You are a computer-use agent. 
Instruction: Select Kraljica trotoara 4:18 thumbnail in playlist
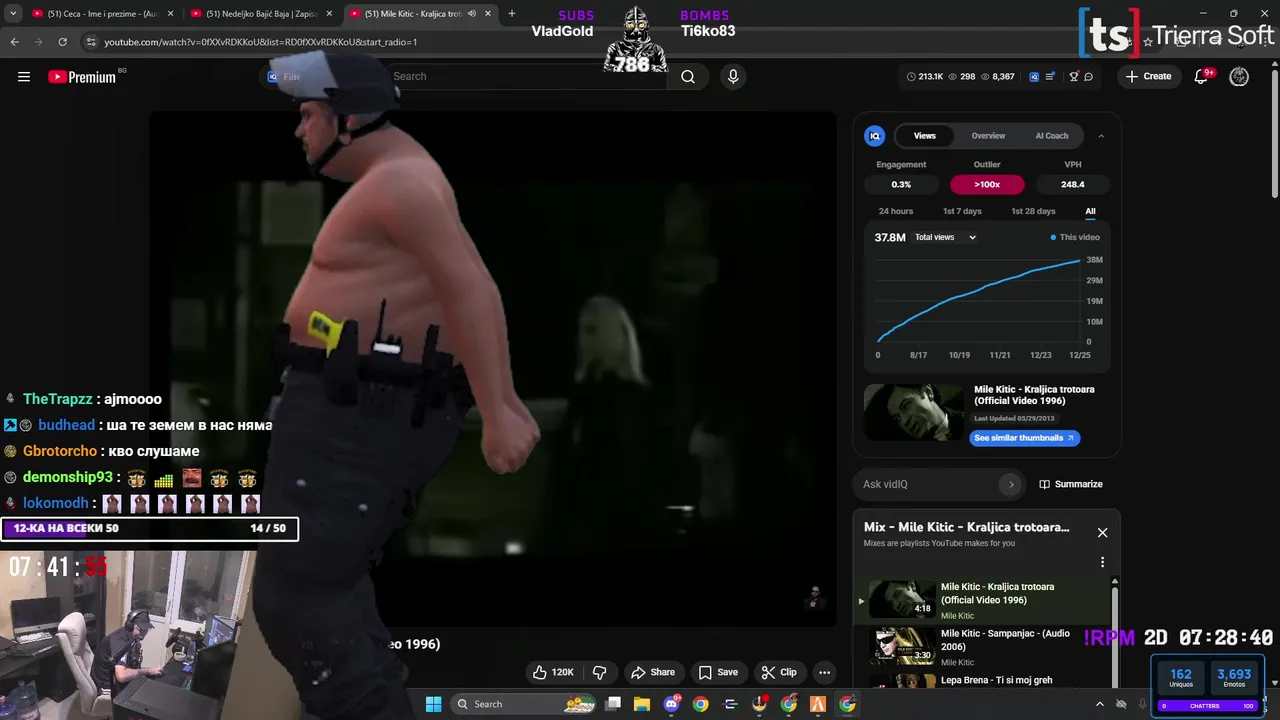901,600
